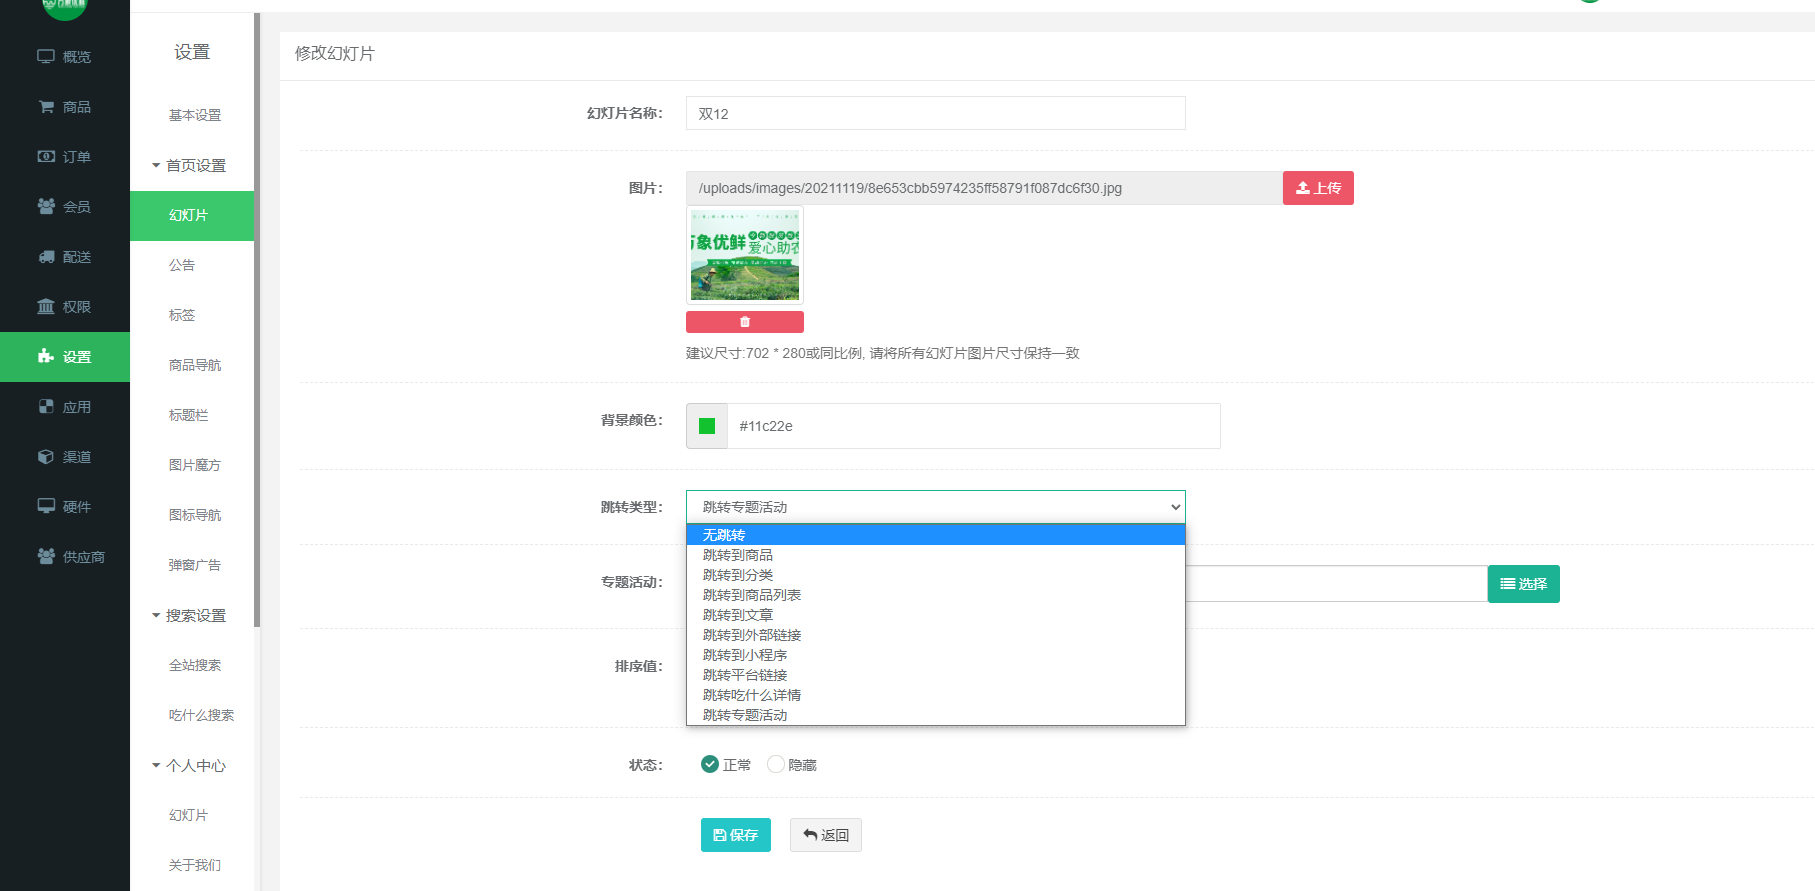
Task: Choose 跳转专题活动 in the option list
Action: [x=936, y=715]
